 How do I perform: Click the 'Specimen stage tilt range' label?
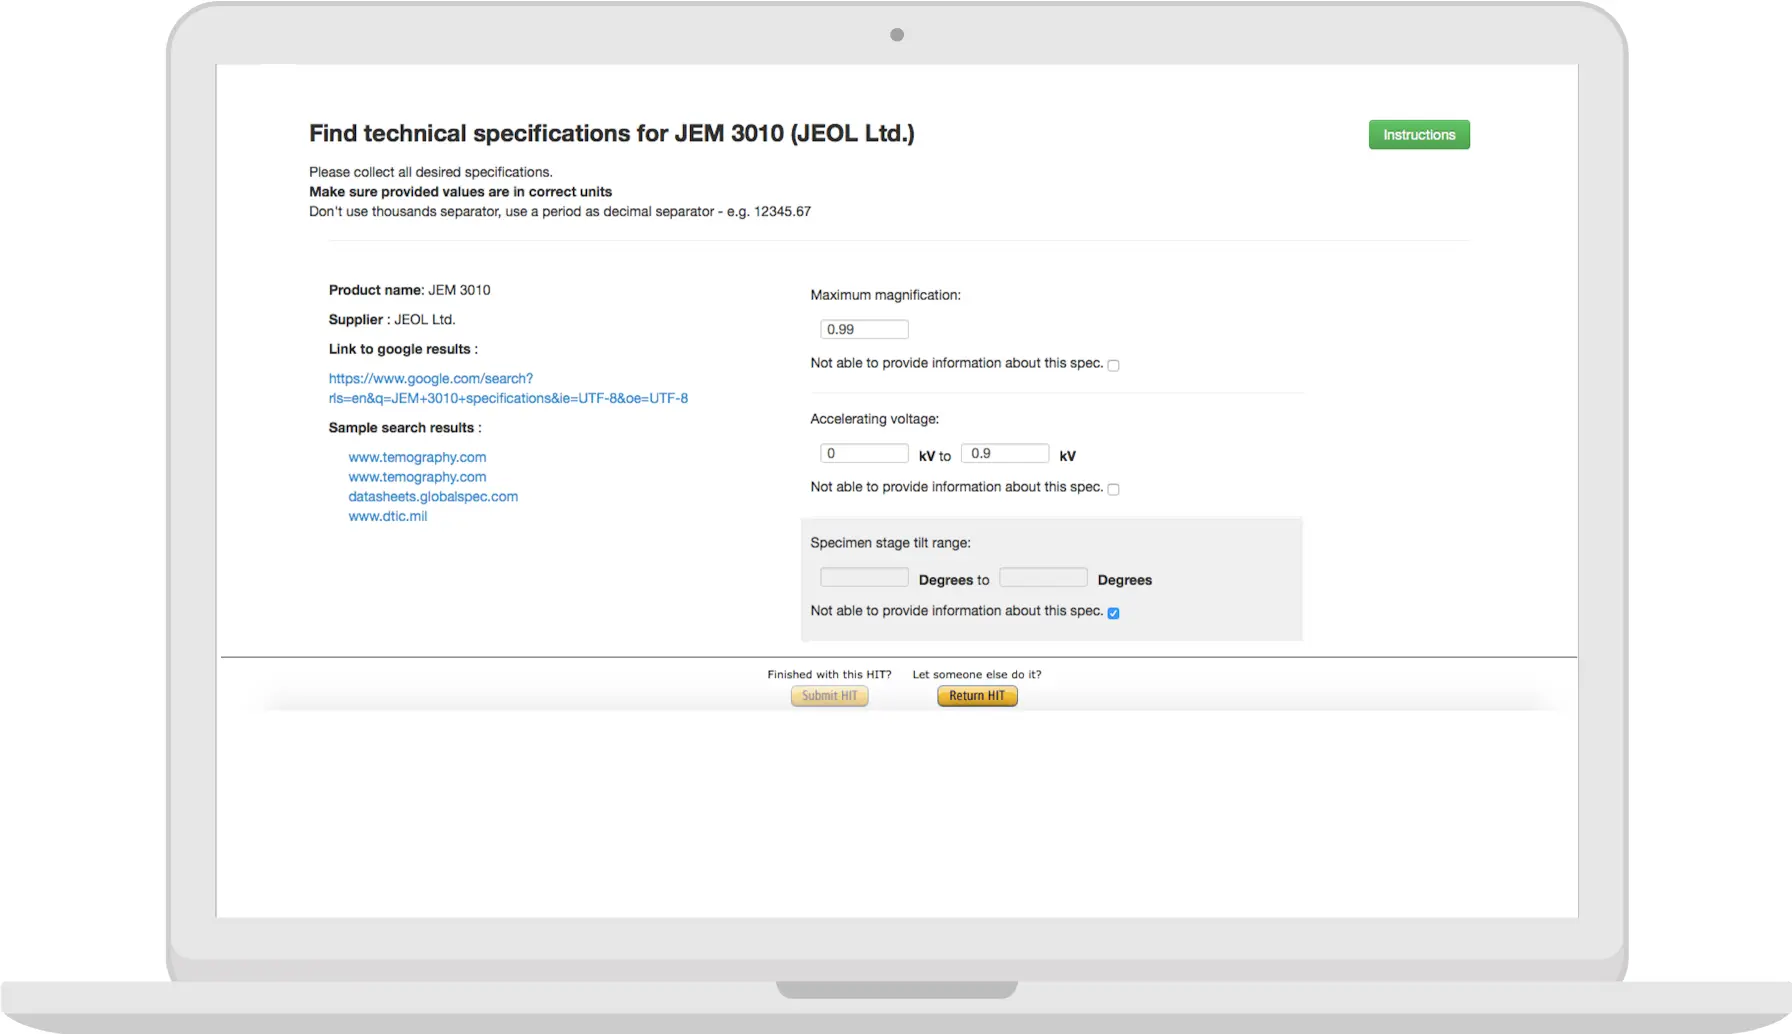click(x=890, y=543)
